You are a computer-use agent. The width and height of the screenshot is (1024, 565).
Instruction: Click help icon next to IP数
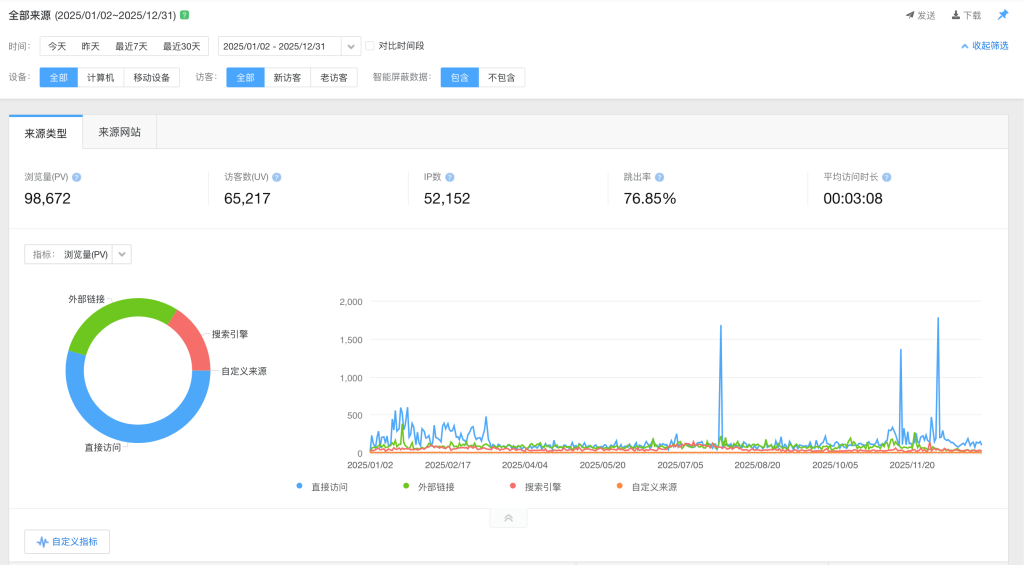tap(450, 177)
